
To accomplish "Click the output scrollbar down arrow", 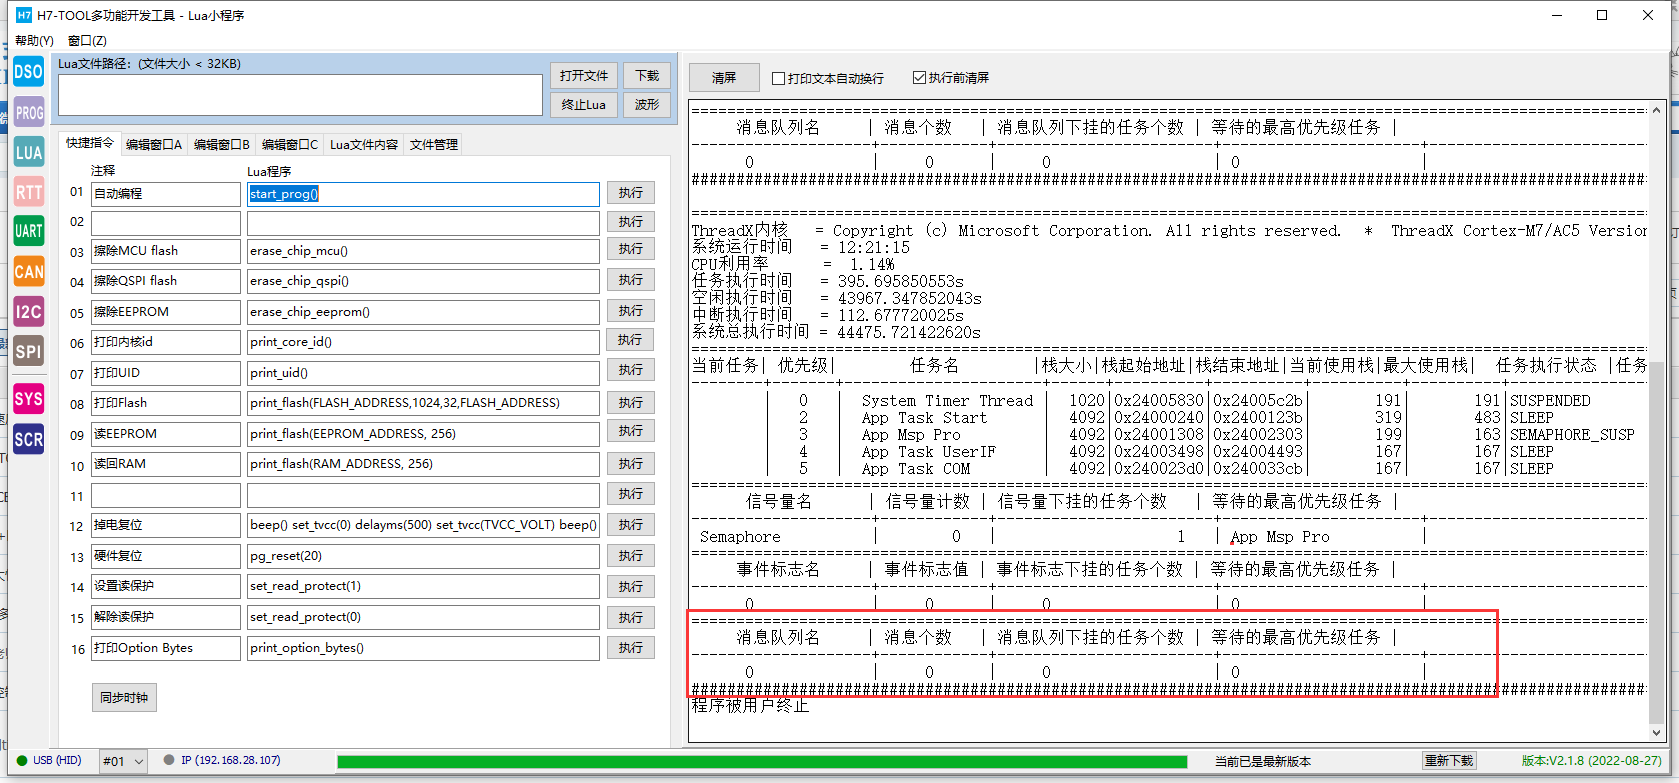I will (1656, 732).
